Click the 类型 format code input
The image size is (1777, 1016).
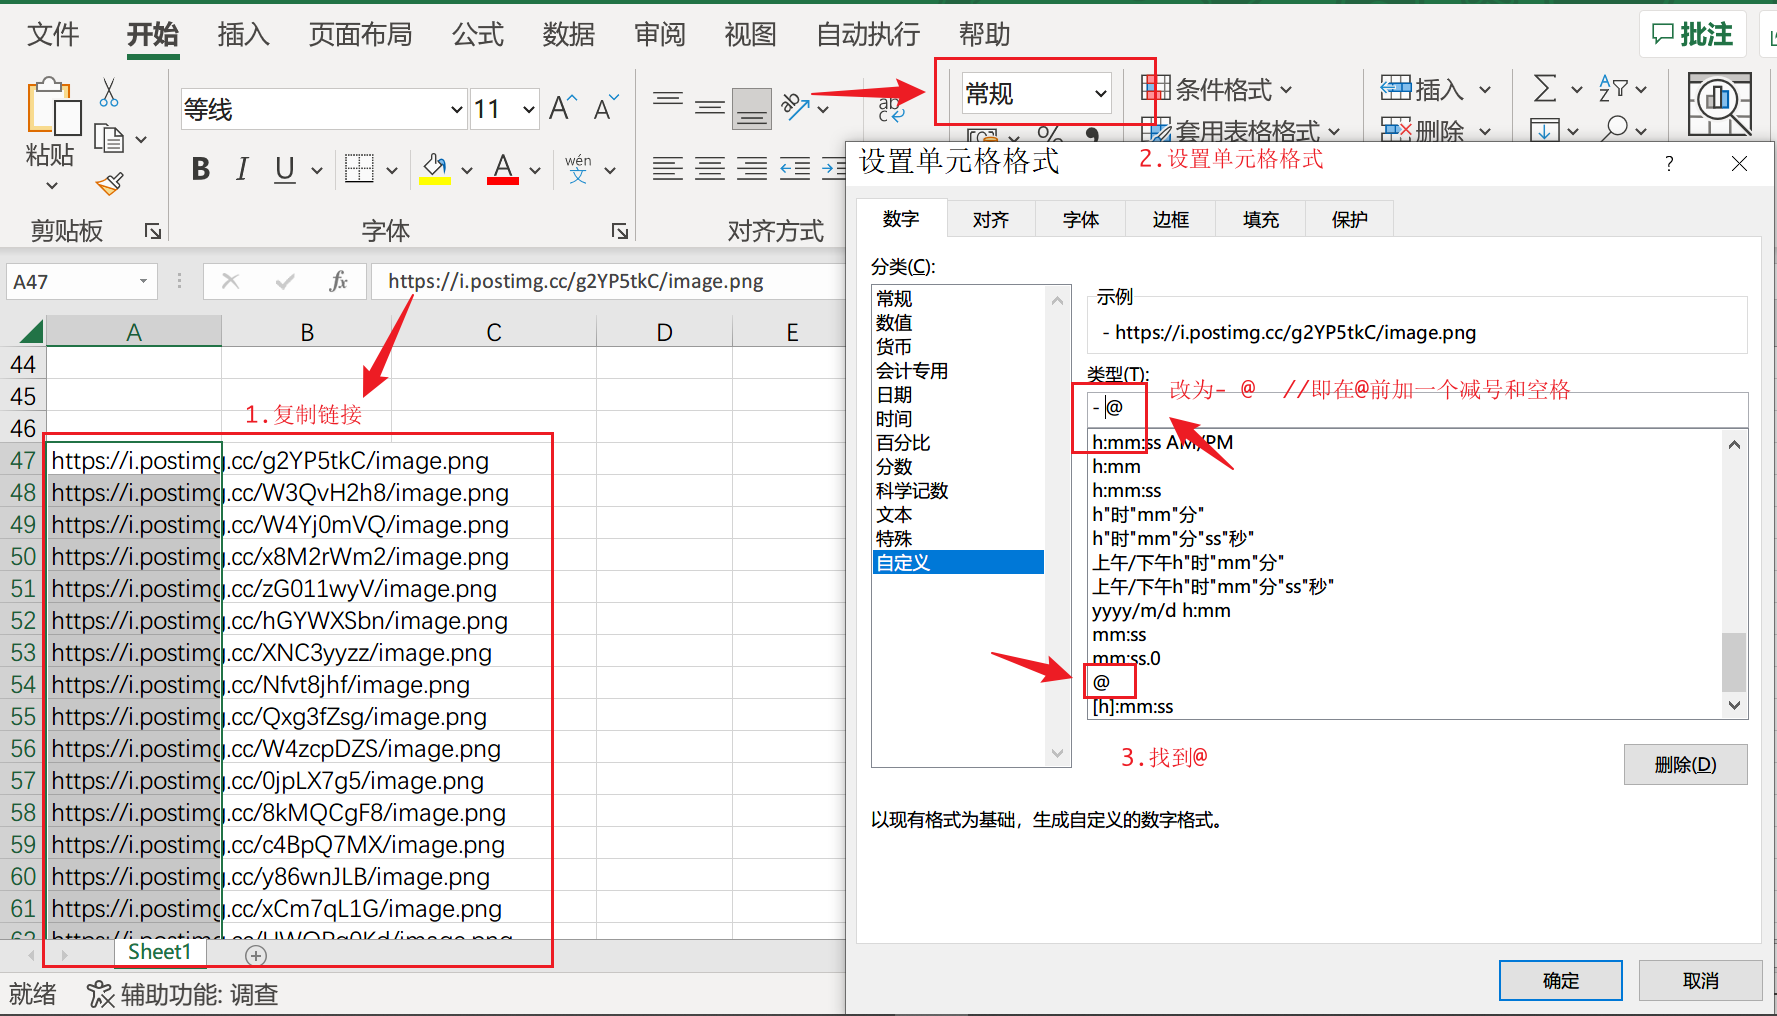[x=1417, y=409]
